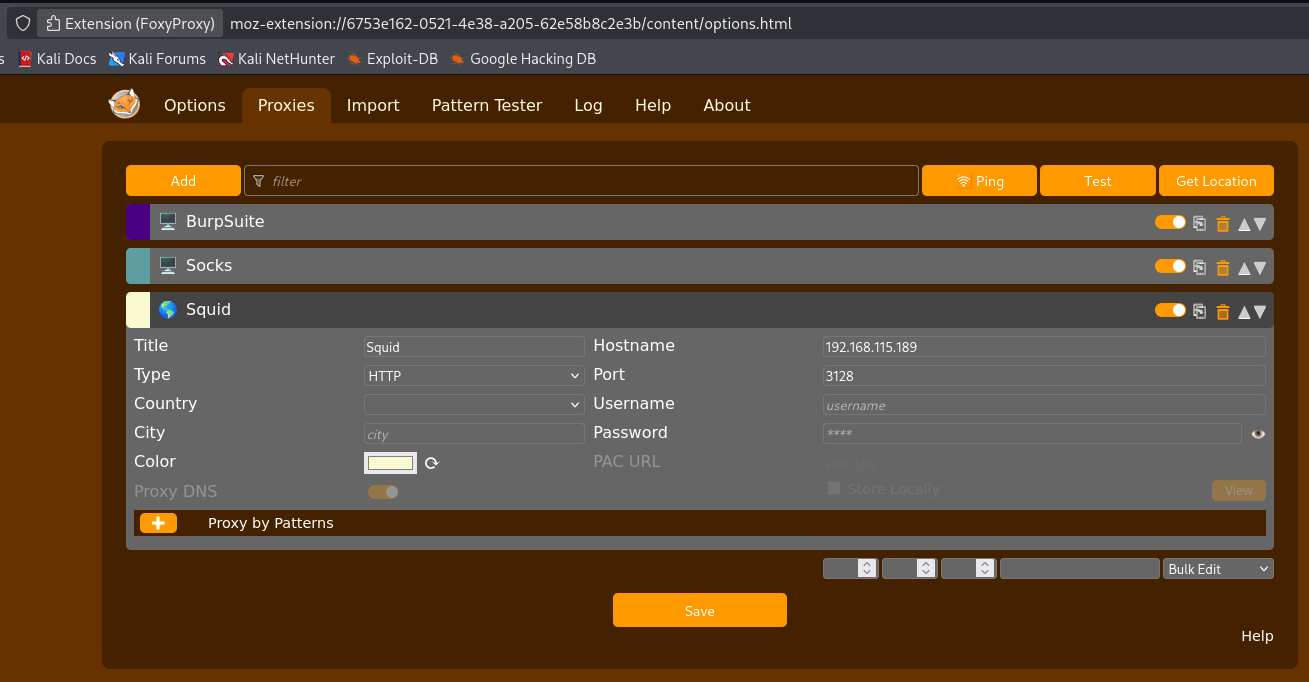Screen dimensions: 1309x682
Task: Switch off the Squid proxy toggle
Action: pyautogui.click(x=1170, y=310)
